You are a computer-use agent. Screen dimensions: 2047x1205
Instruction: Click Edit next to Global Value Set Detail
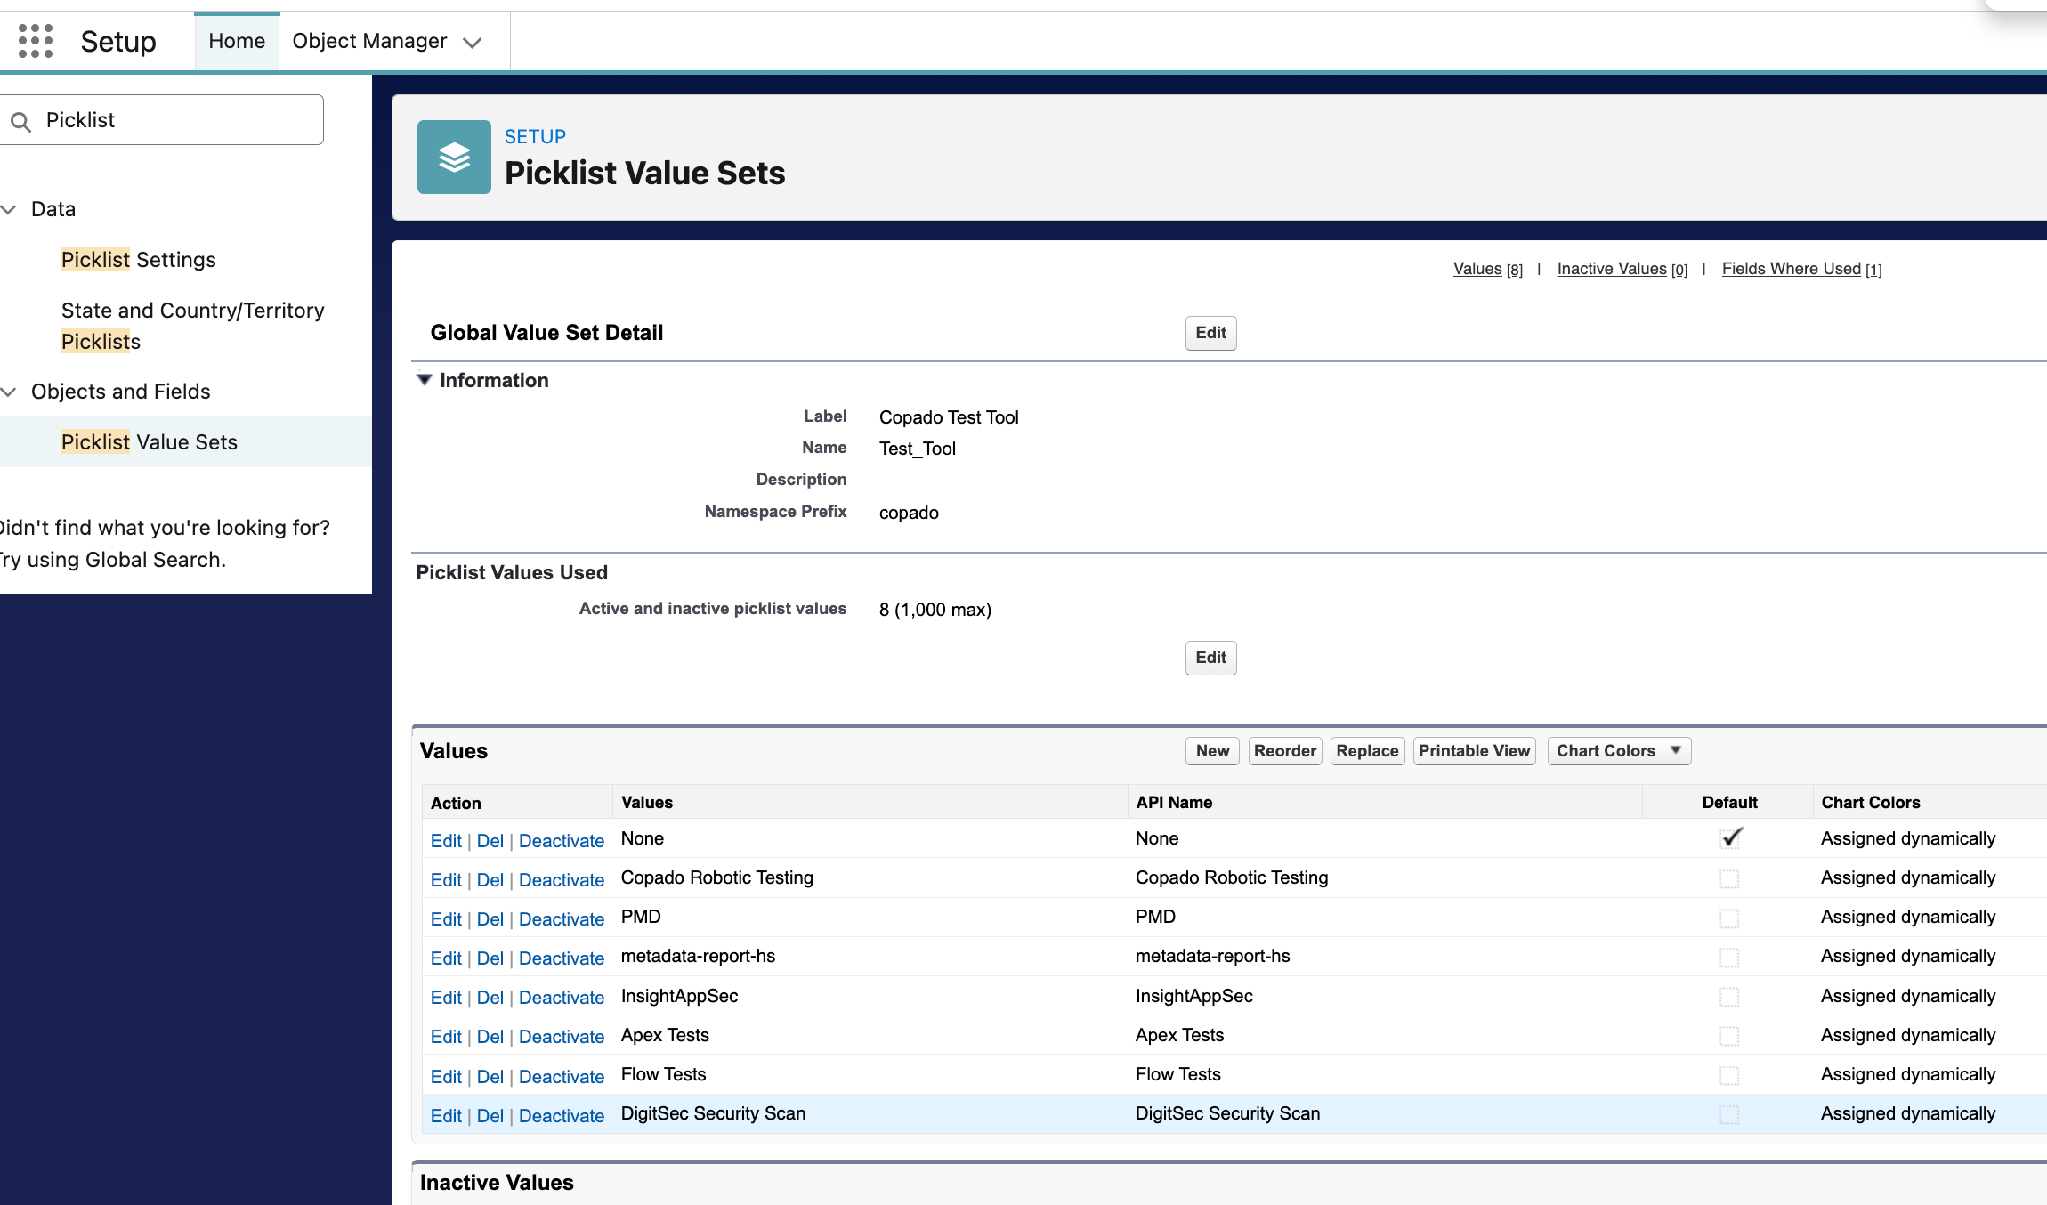pos(1210,333)
